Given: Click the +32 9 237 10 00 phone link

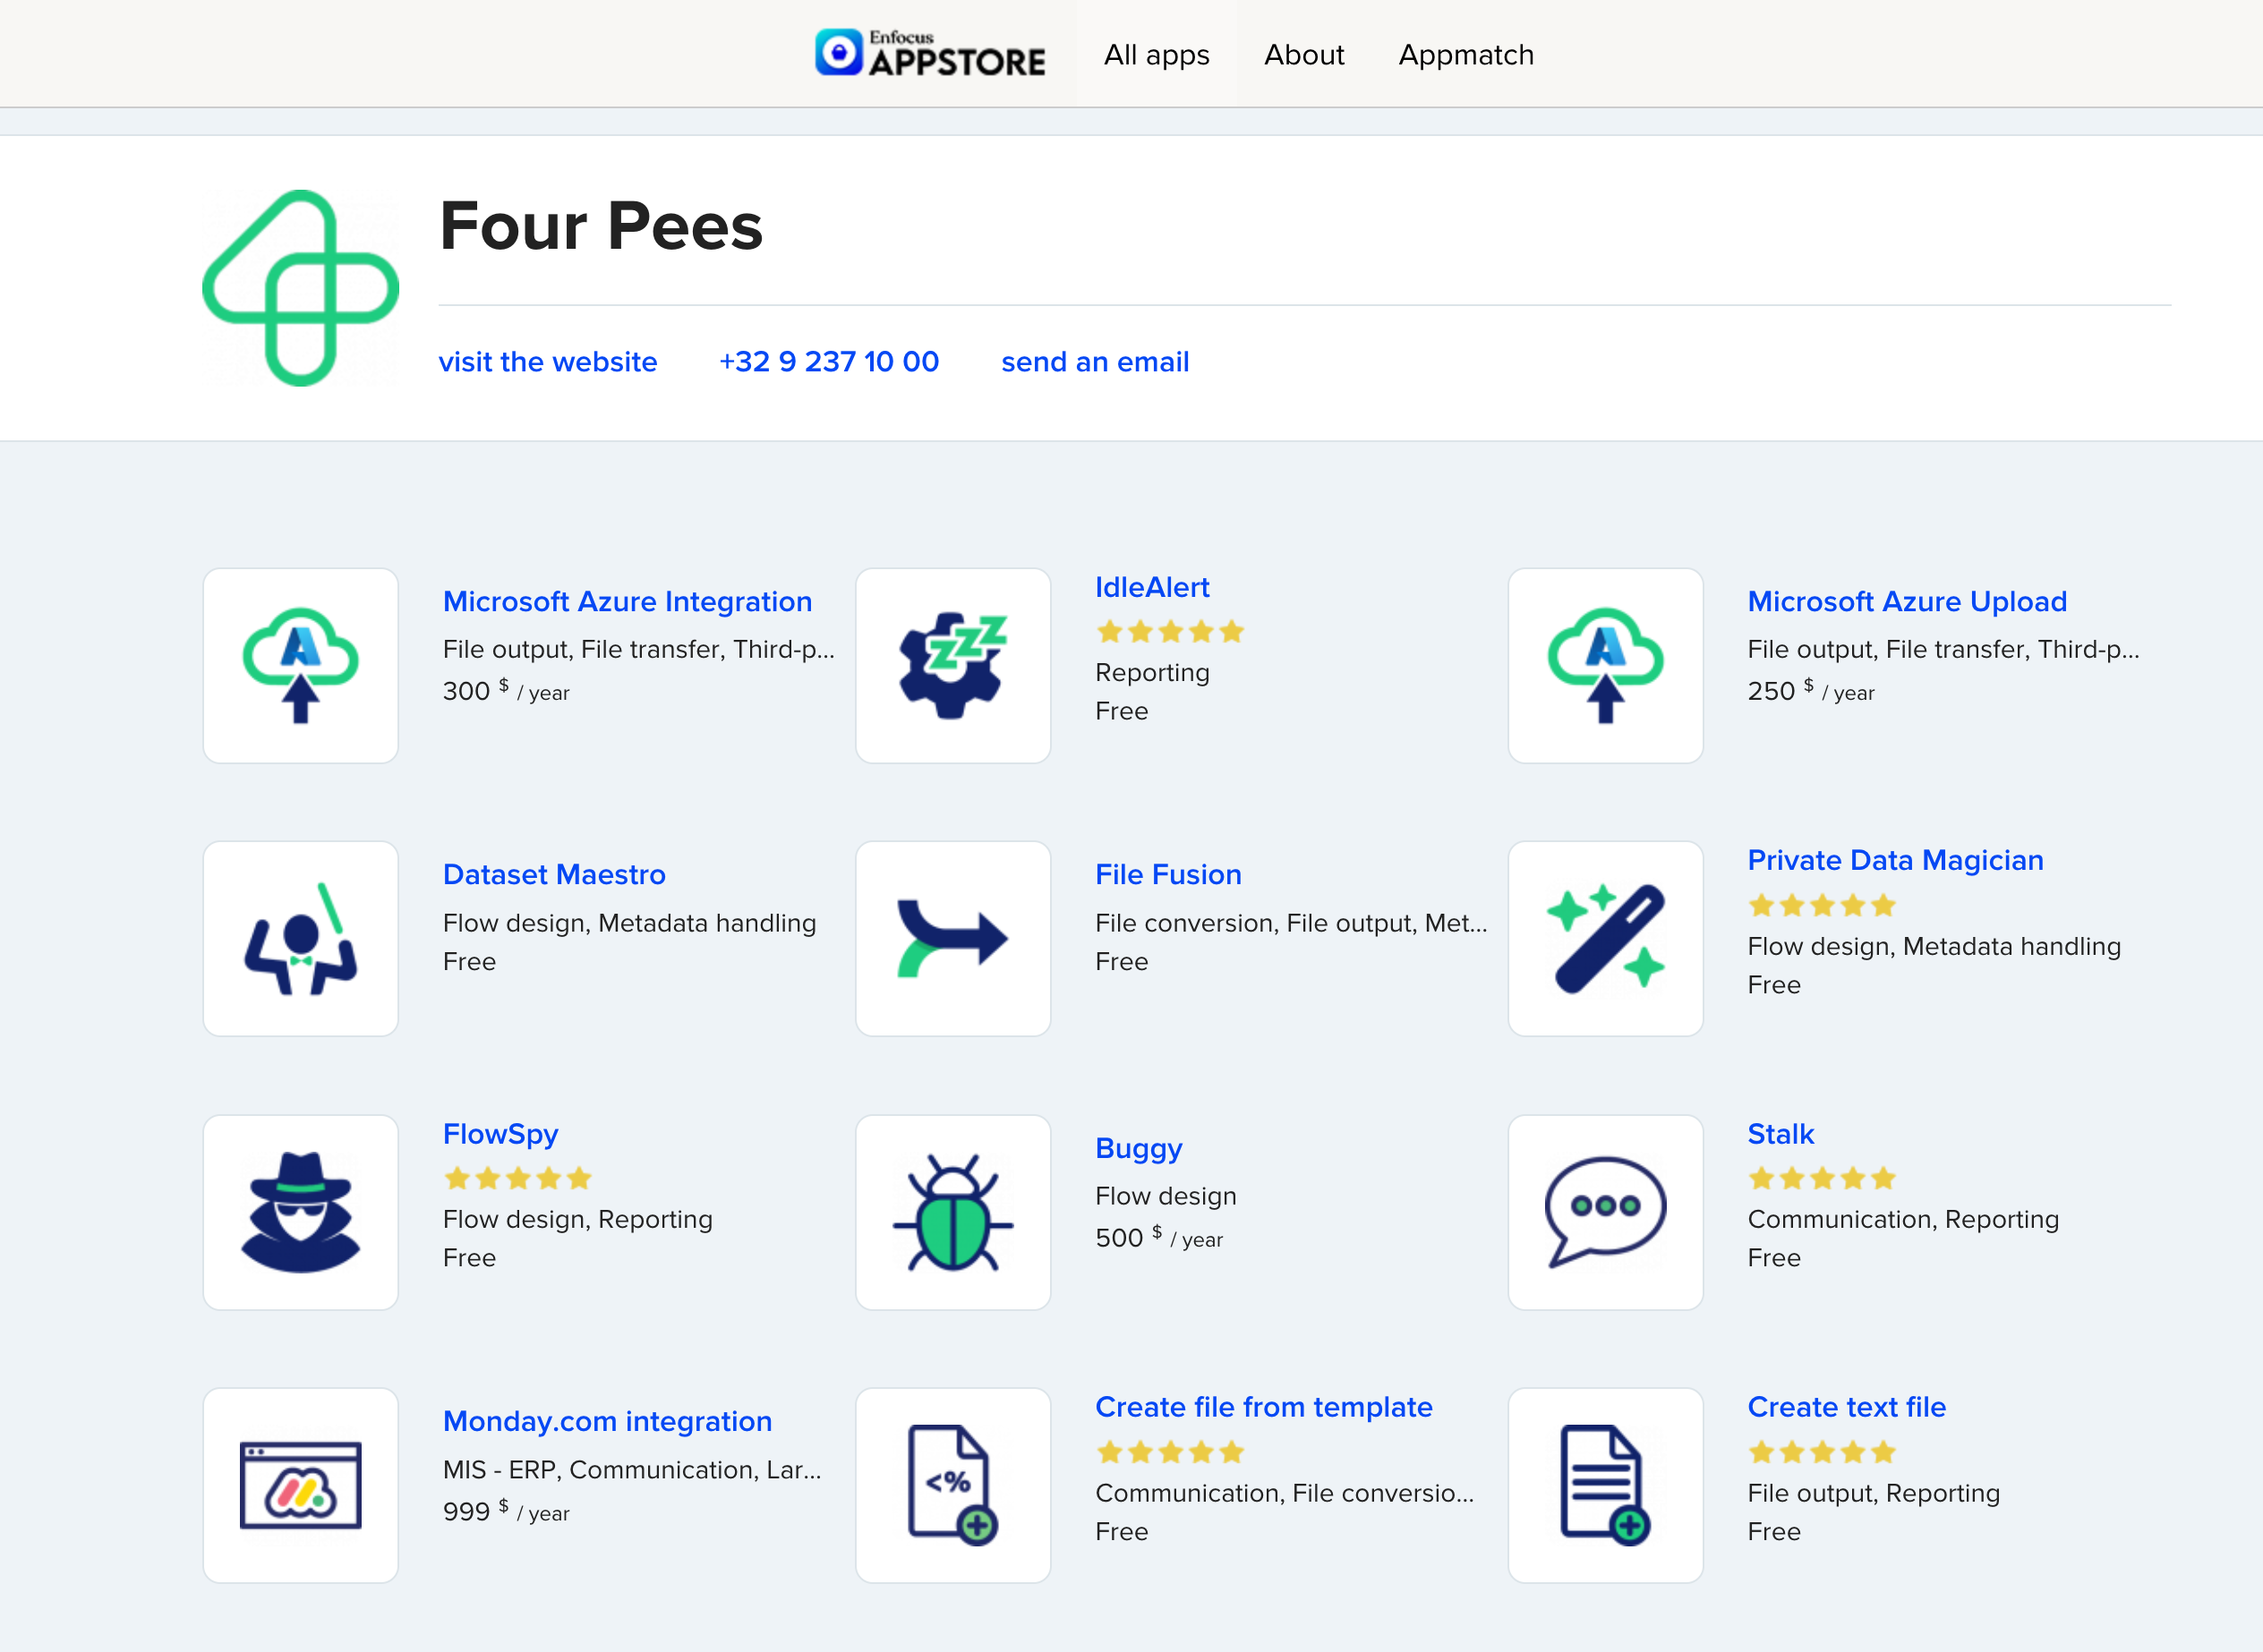Looking at the screenshot, I should [829, 362].
